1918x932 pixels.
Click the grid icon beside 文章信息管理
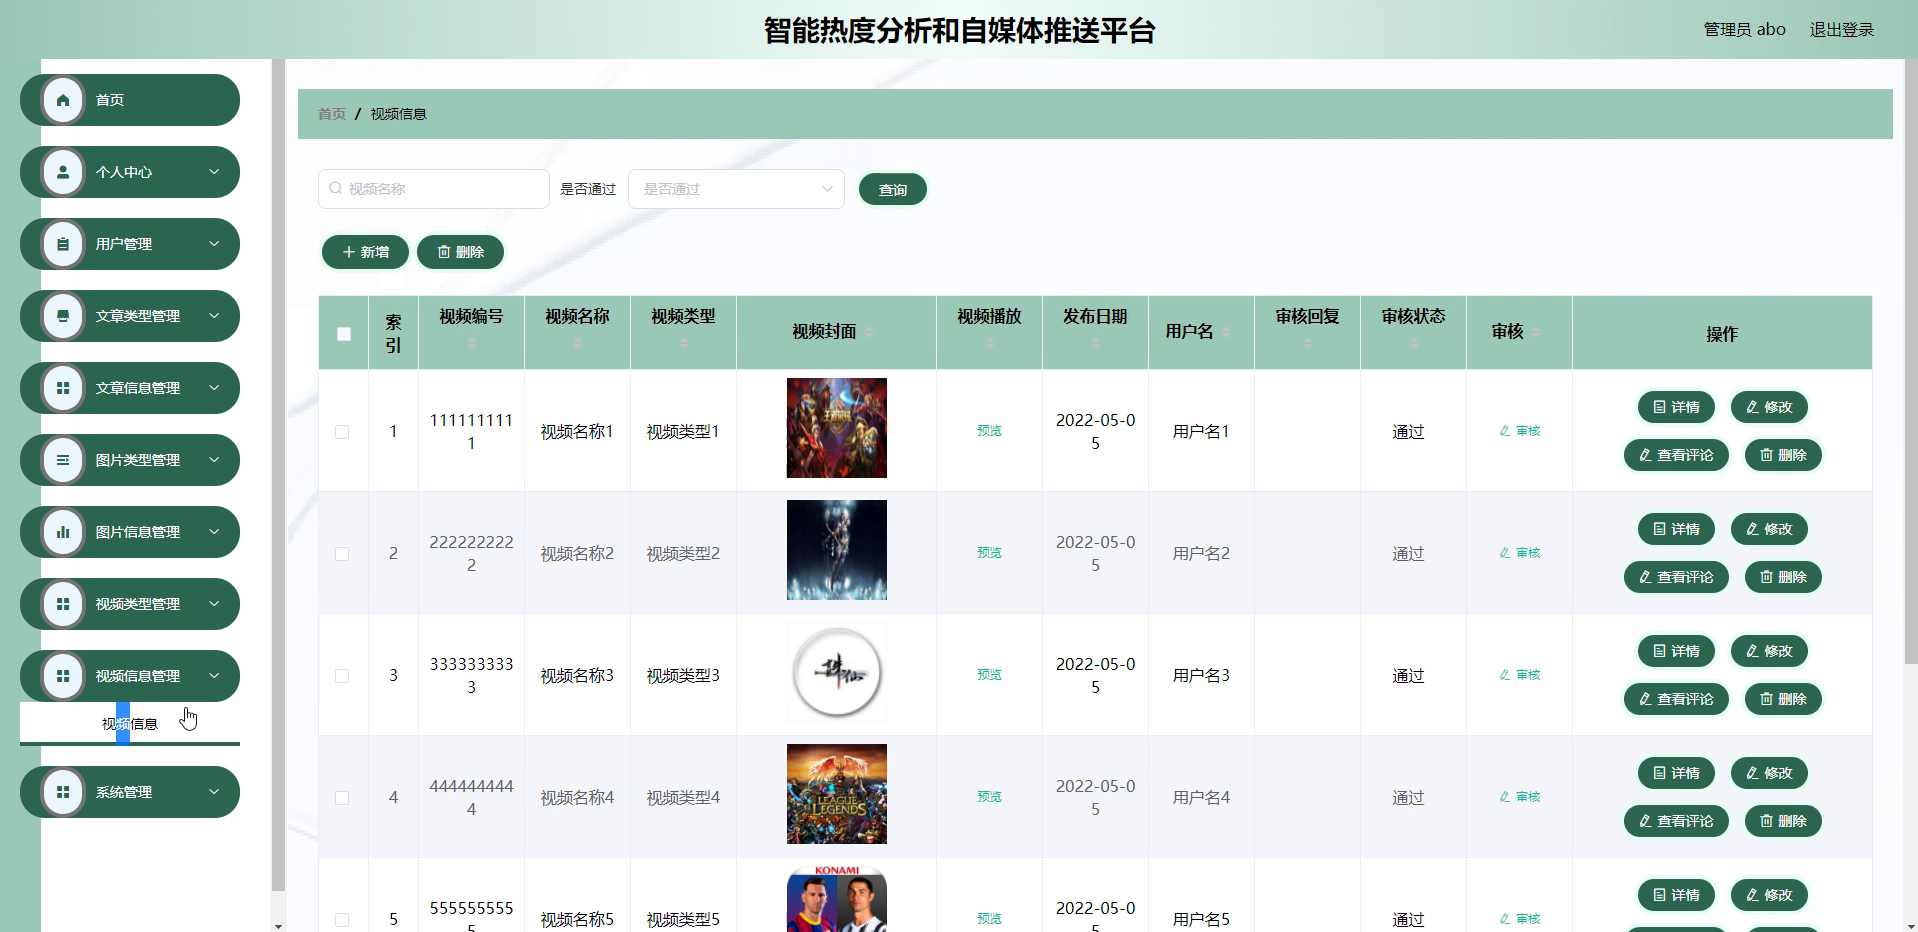63,388
